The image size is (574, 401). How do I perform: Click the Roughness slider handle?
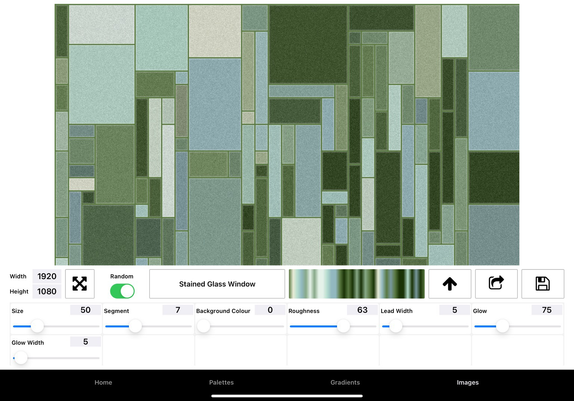click(343, 326)
